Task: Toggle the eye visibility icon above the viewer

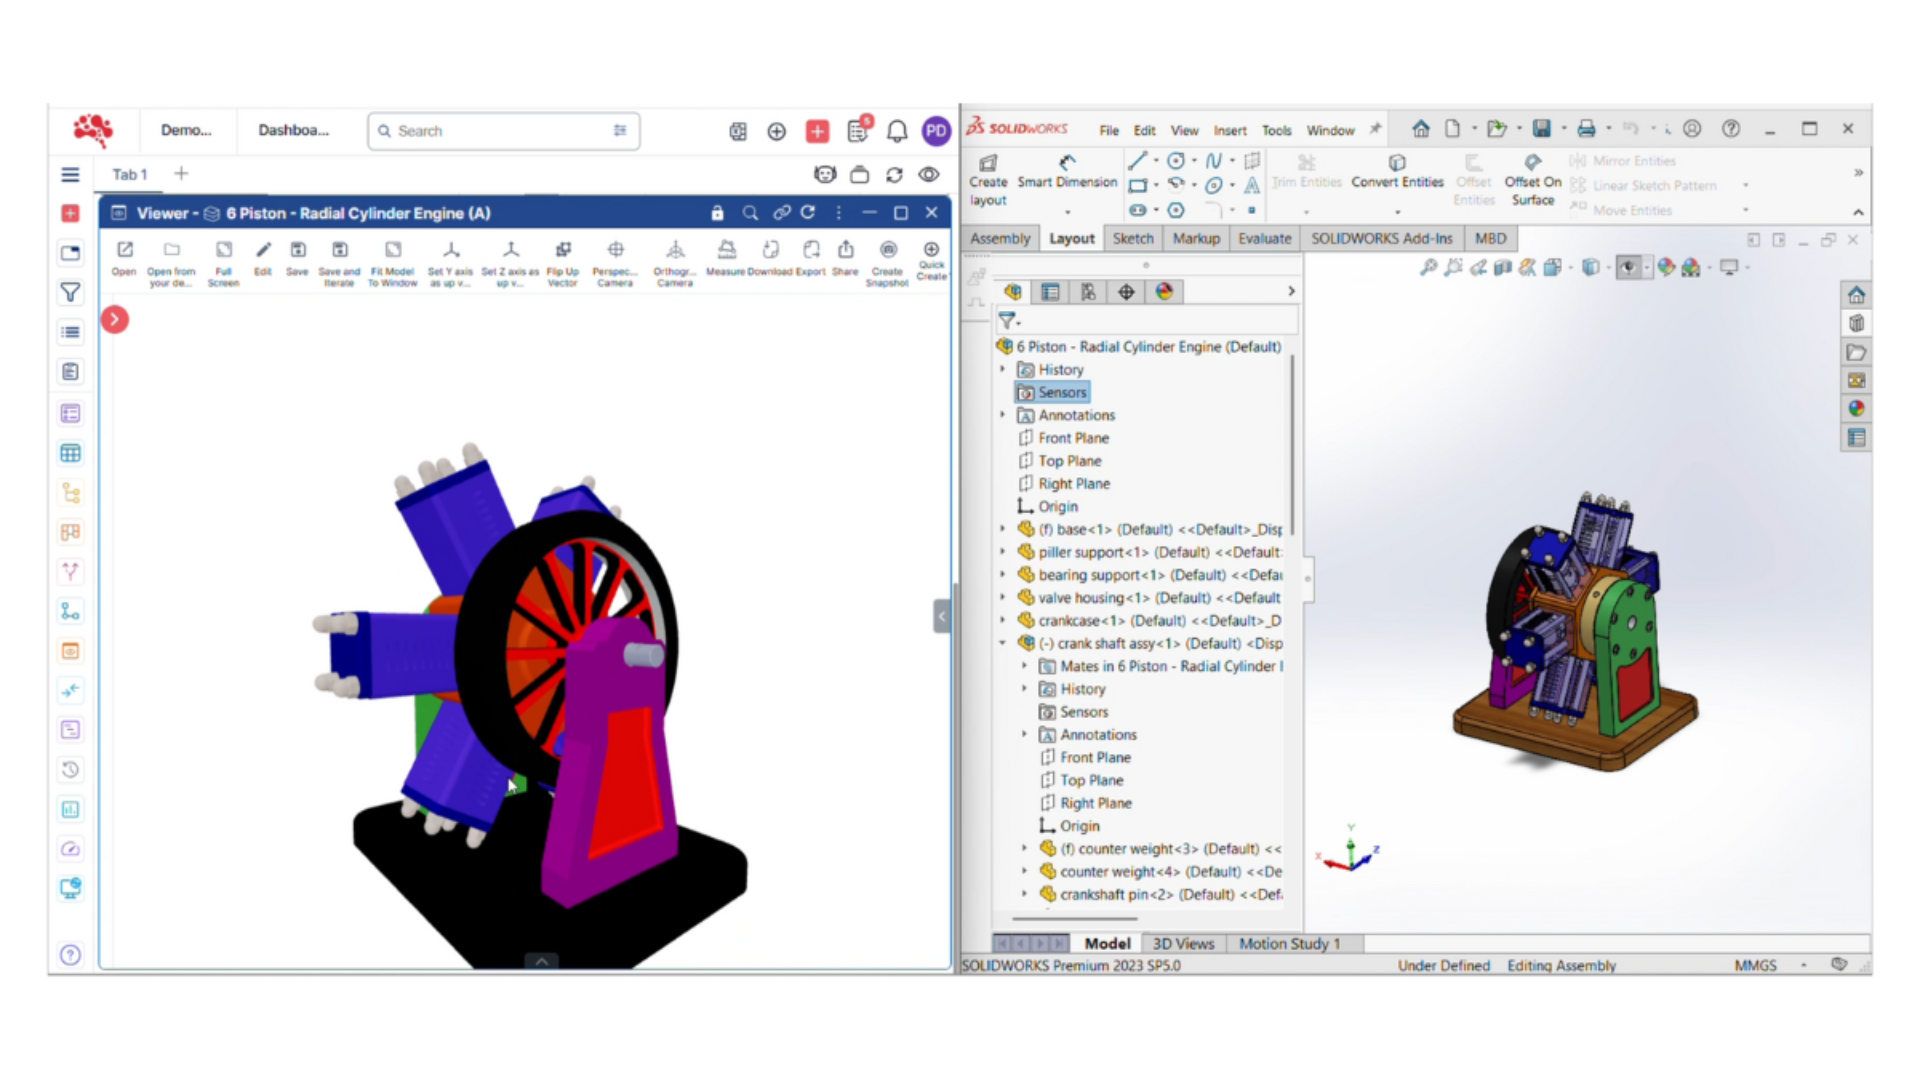Action: pos(928,174)
